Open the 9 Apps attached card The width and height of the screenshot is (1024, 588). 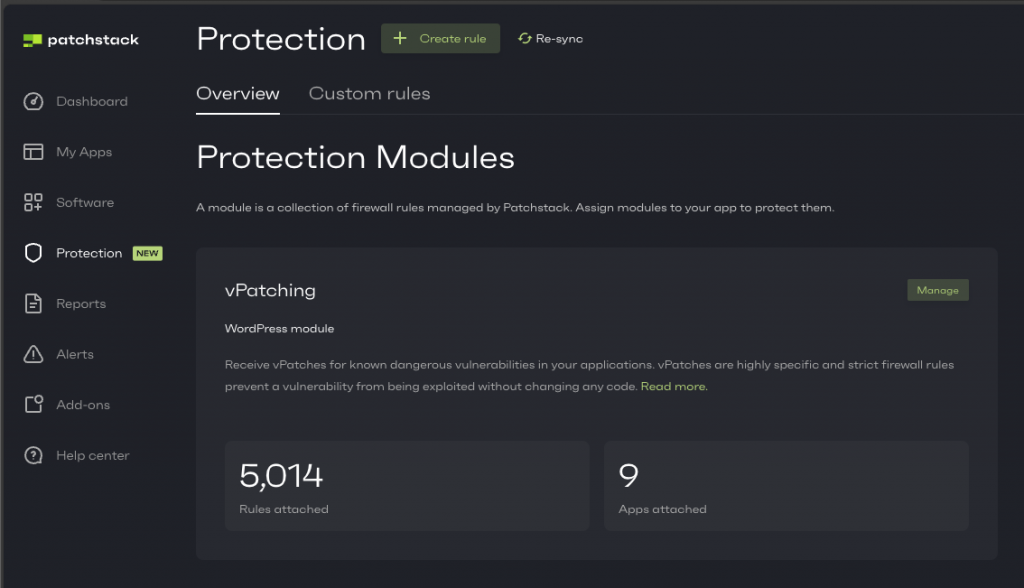point(786,486)
